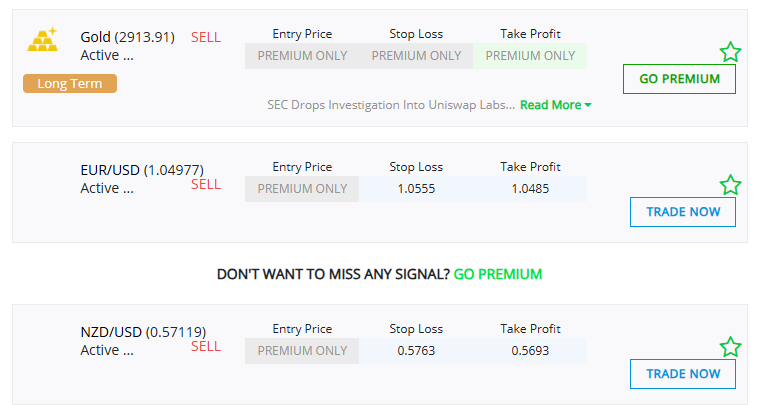Select EUR/USD Take Profit value 1.0485
759x405 pixels.
530,189
